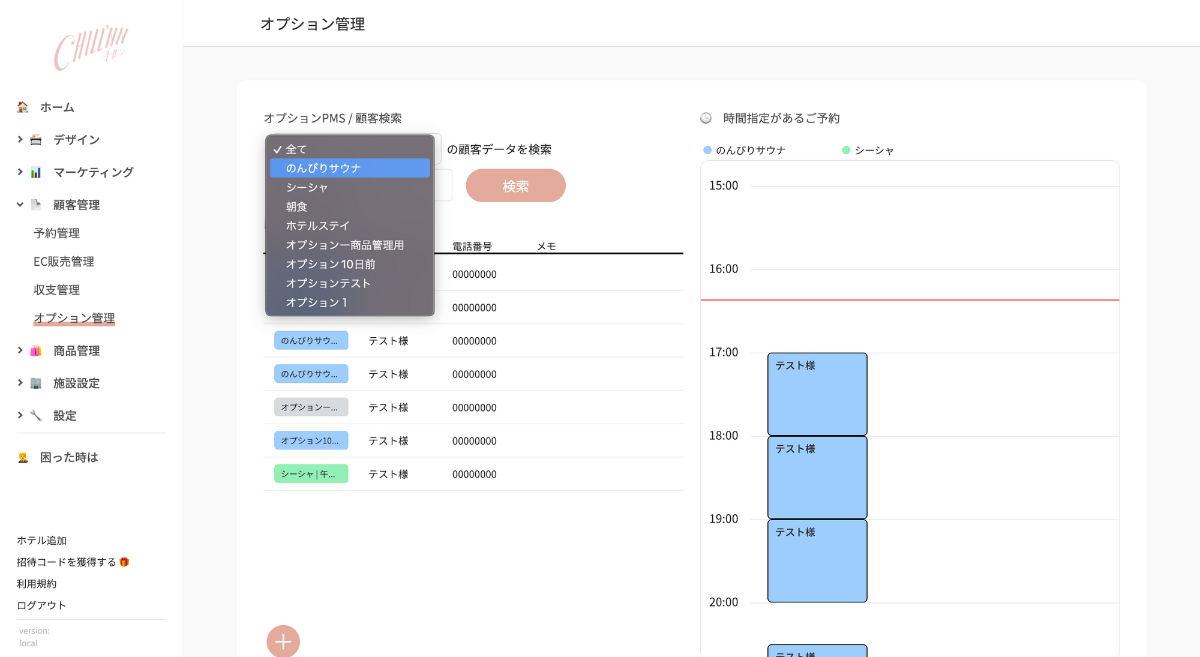Click the ログアウト link
The image size is (1200, 657).
coord(42,605)
